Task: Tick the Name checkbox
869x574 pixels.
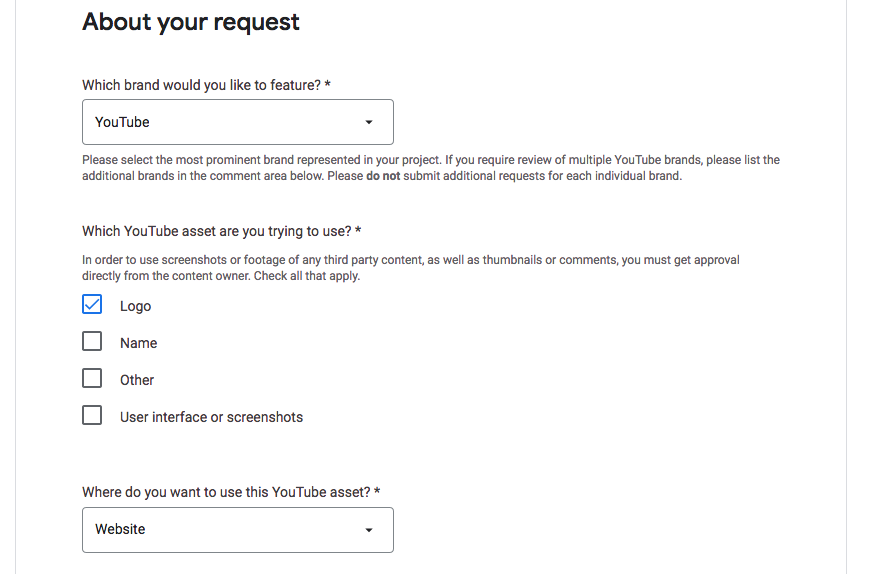Action: 92,341
